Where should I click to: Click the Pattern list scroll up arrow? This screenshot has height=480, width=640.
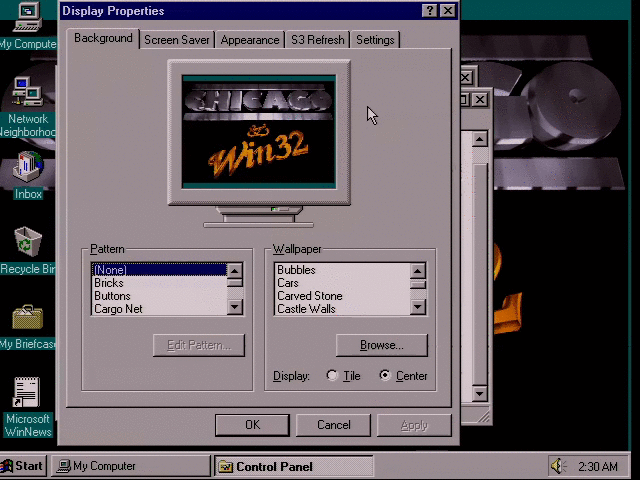pos(235,271)
